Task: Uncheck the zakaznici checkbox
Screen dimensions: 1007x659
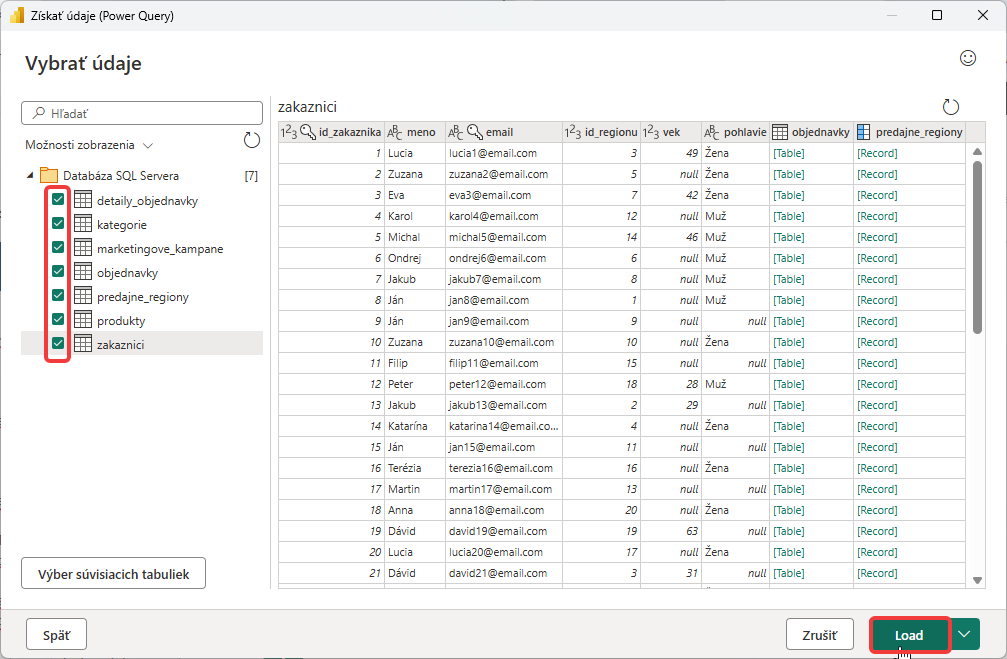Action: coord(58,343)
